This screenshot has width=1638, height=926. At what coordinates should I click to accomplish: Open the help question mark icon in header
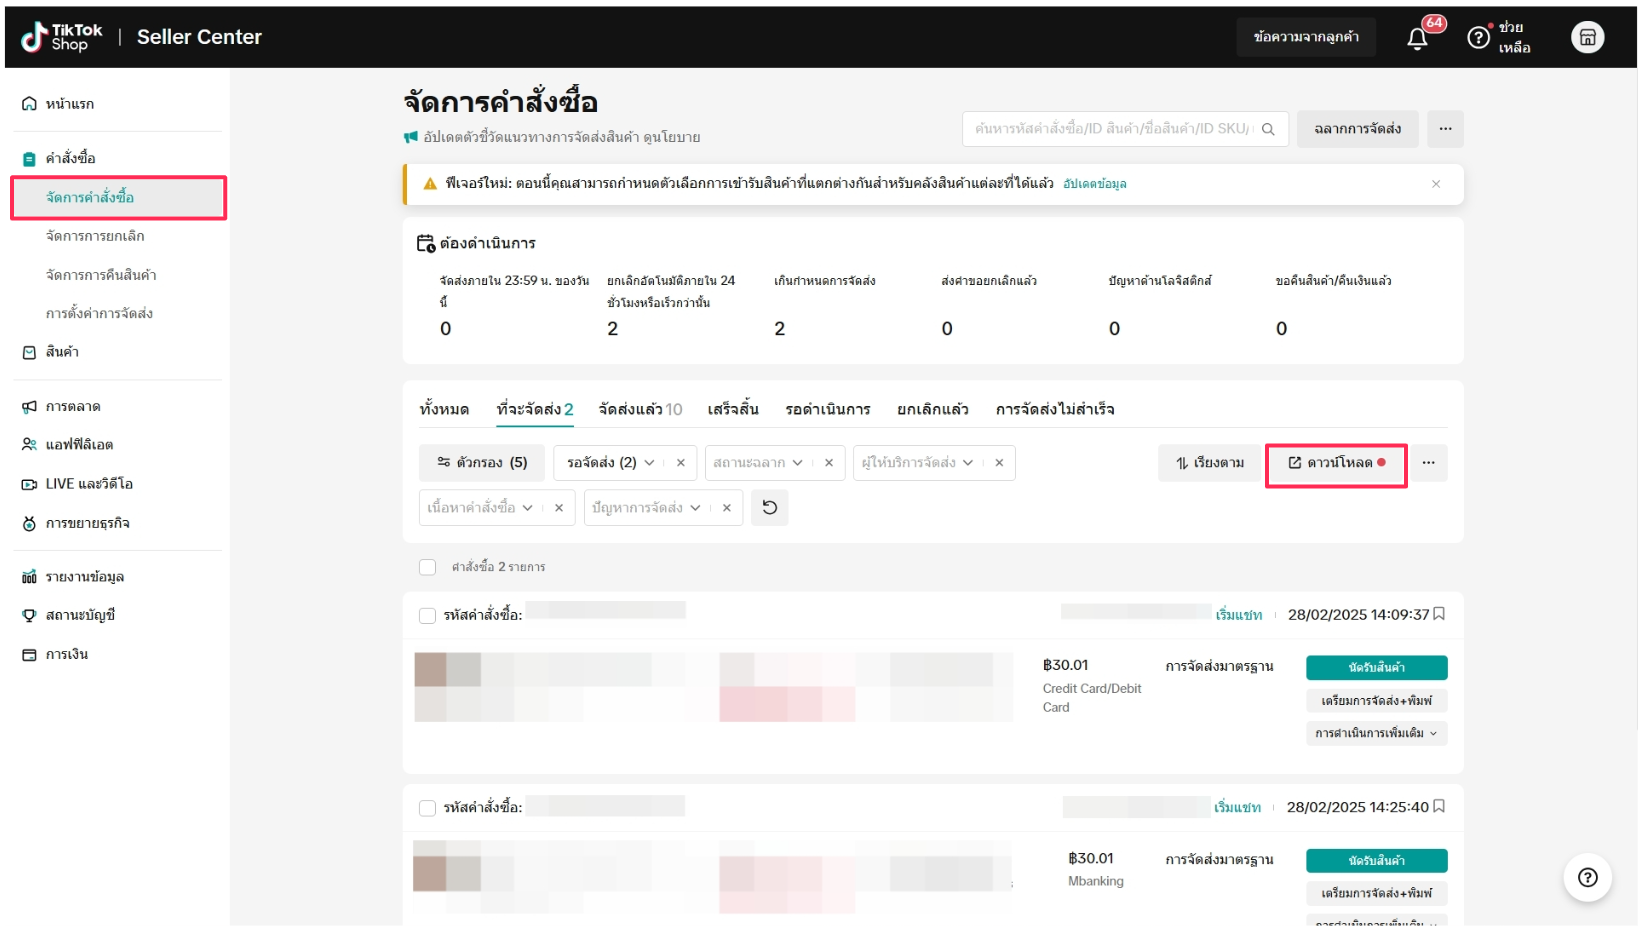(1478, 38)
